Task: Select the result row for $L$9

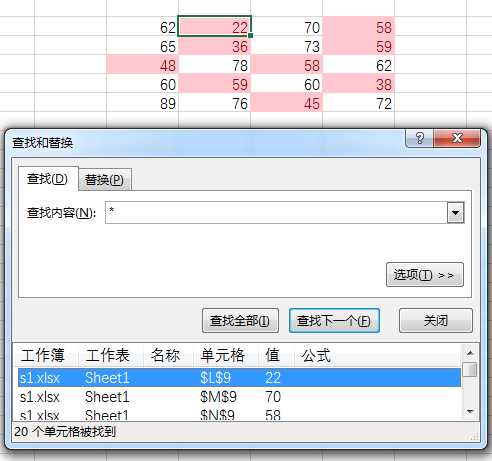Action: tap(239, 378)
